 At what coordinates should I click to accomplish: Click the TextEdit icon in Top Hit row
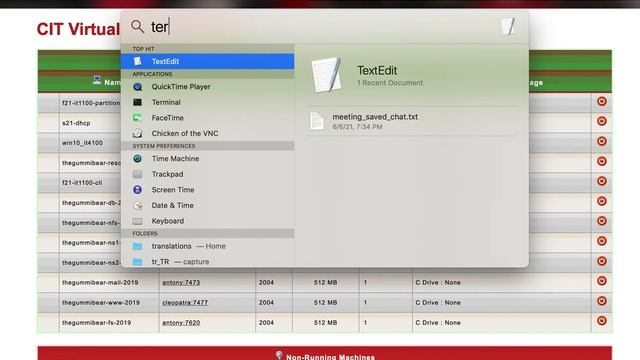point(138,61)
